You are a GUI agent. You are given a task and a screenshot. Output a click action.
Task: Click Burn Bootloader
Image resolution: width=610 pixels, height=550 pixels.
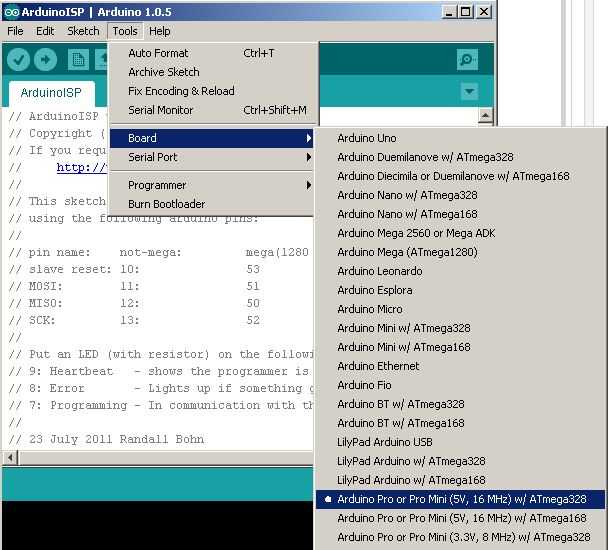[211, 205]
